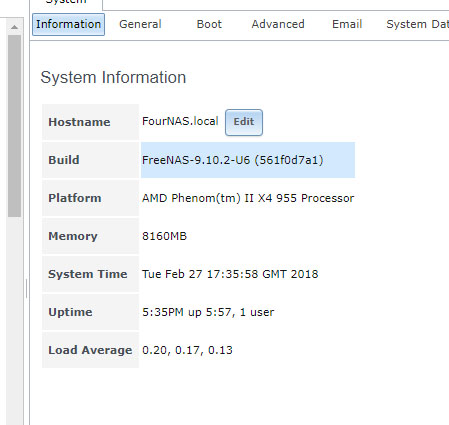Switch to the General tab
The image size is (449, 425).
tap(140, 24)
